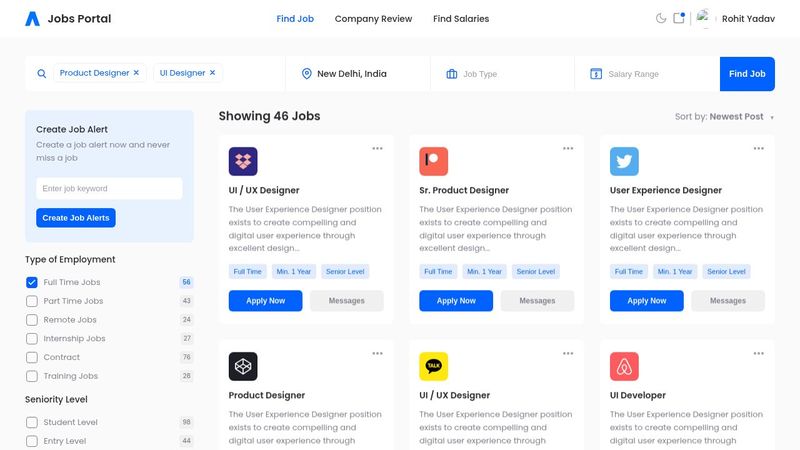The image size is (800, 450).
Task: Click CodePen logo on Product Designer card
Action: click(x=243, y=366)
